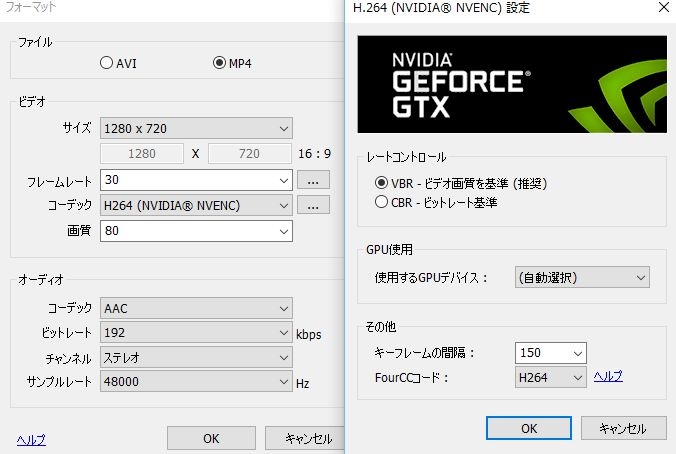The image size is (676, 454).
Task: Open the ヘルプ link beside FourCC code
Action: pos(608,376)
